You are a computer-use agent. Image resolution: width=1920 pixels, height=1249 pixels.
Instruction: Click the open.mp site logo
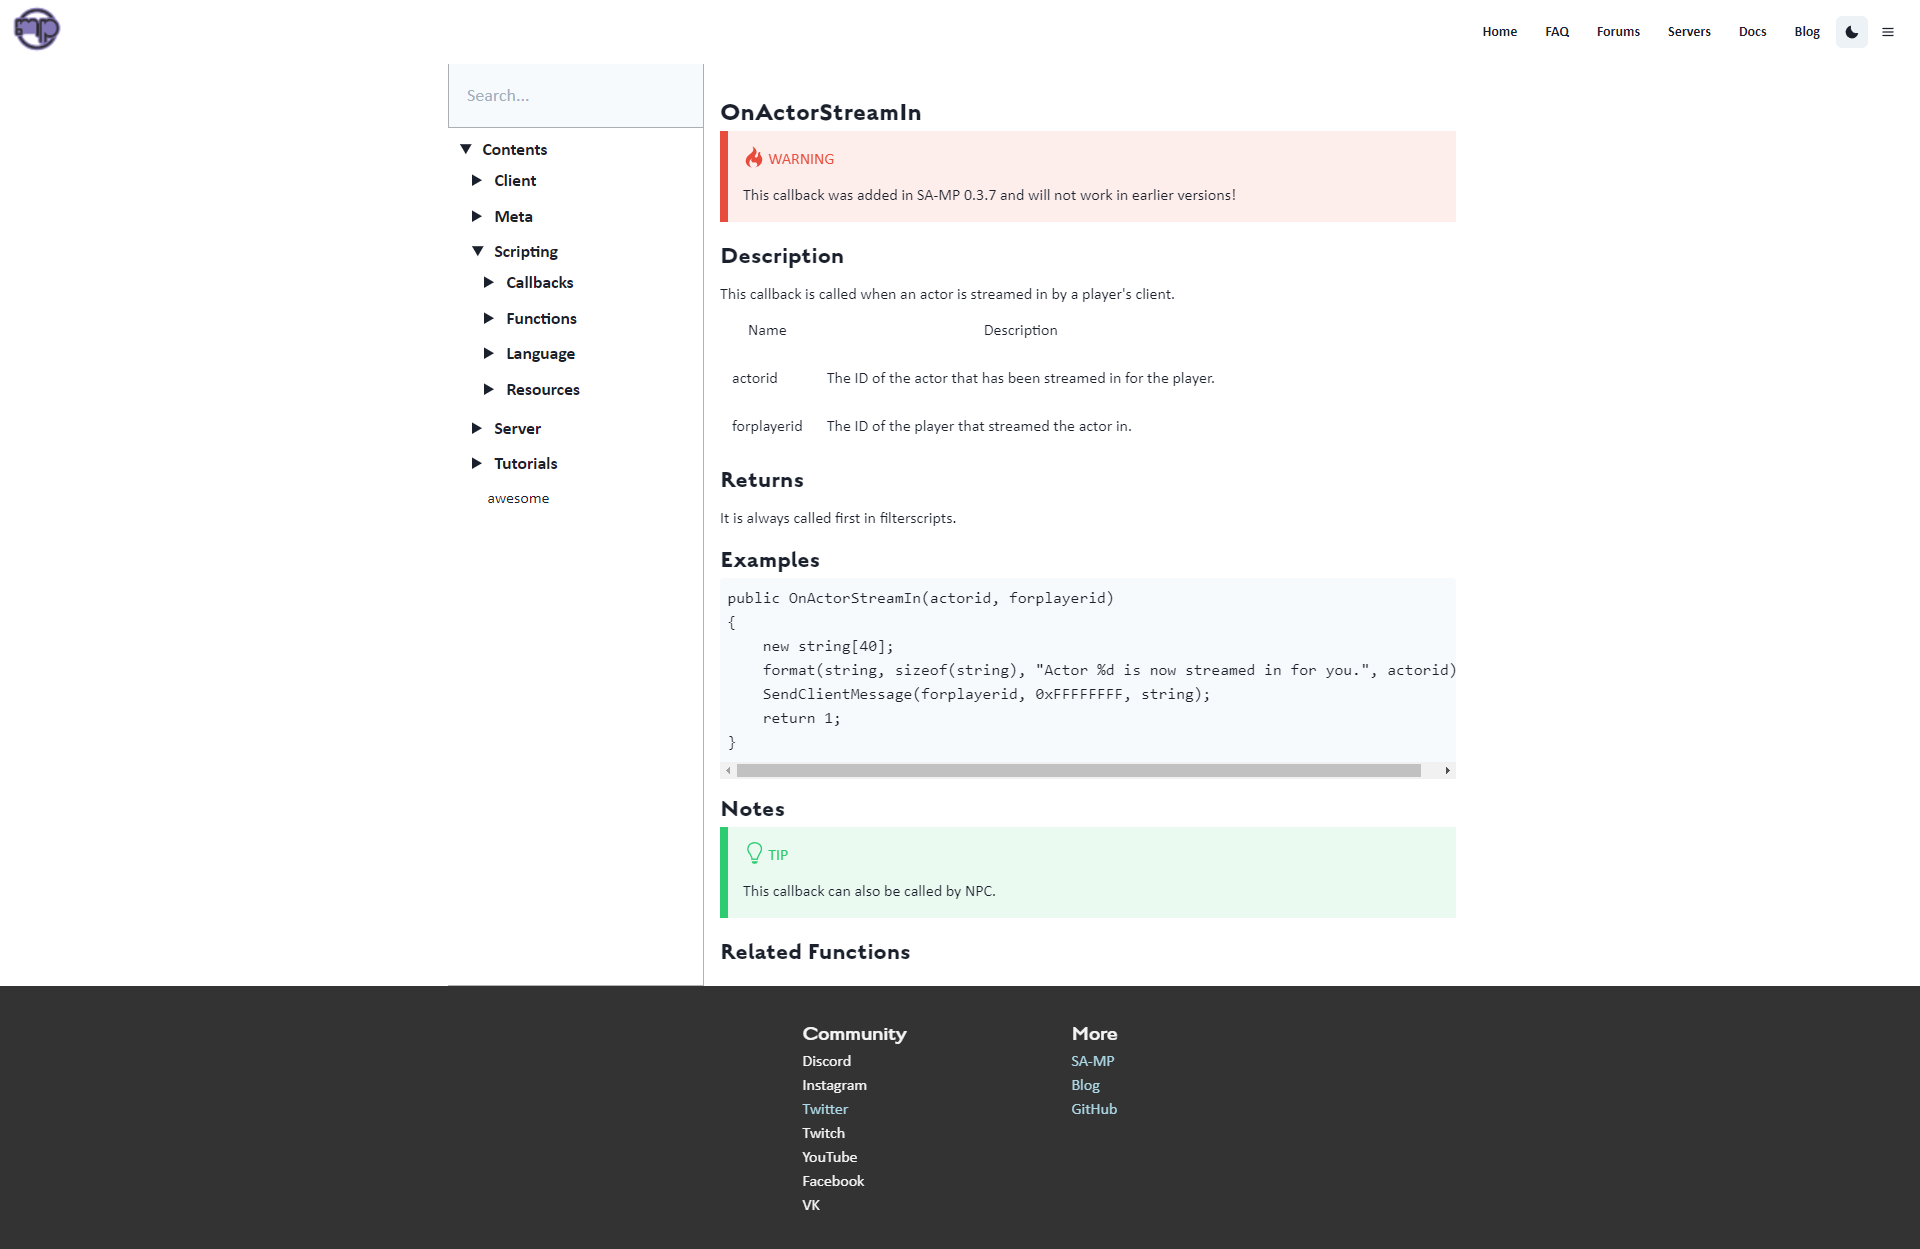[x=36, y=29]
